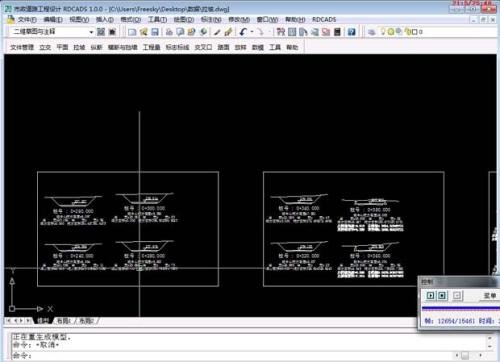Open the 窗口(W) menu
Screen dimensions: 500x362
[x=267, y=20]
